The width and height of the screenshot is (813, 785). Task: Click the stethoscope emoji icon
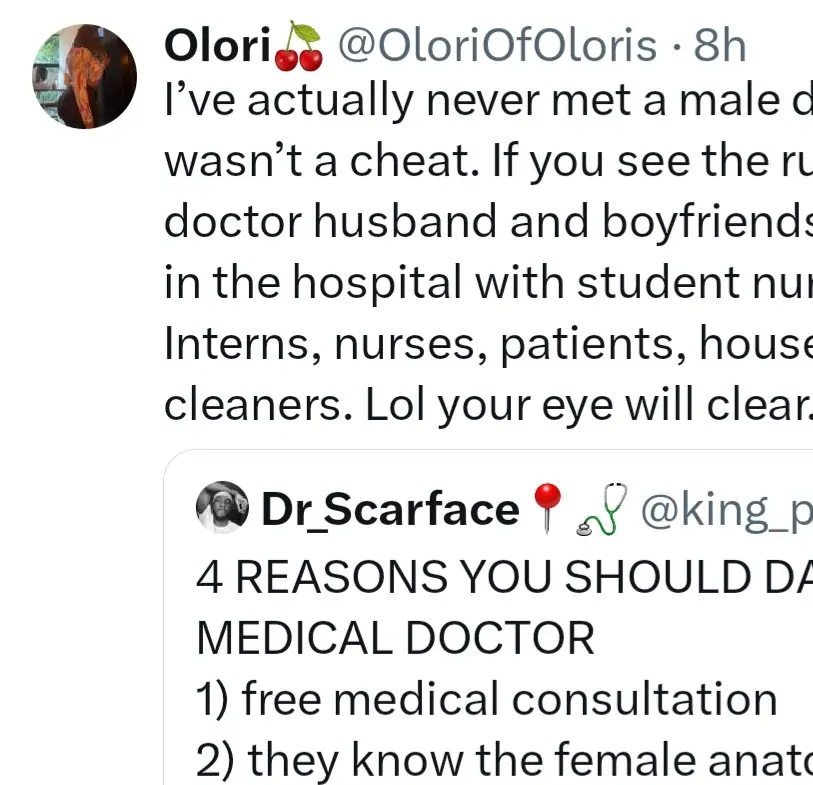coord(602,509)
